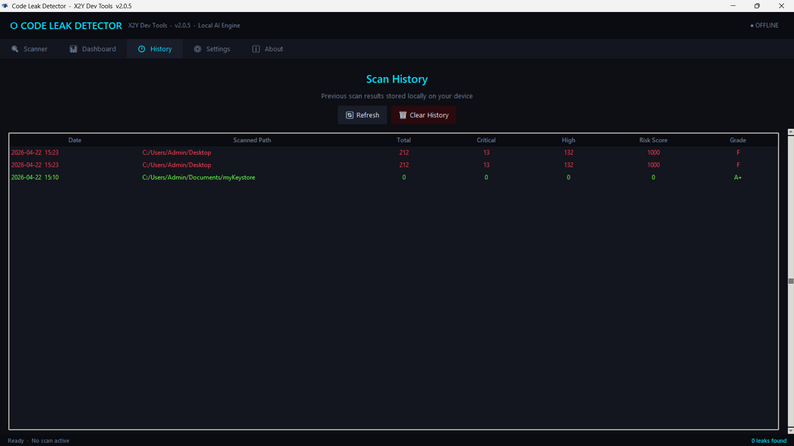Screen dimensions: 794x446
Task: Select the 2026-04-22 15:10 scan date
Action: (35, 177)
